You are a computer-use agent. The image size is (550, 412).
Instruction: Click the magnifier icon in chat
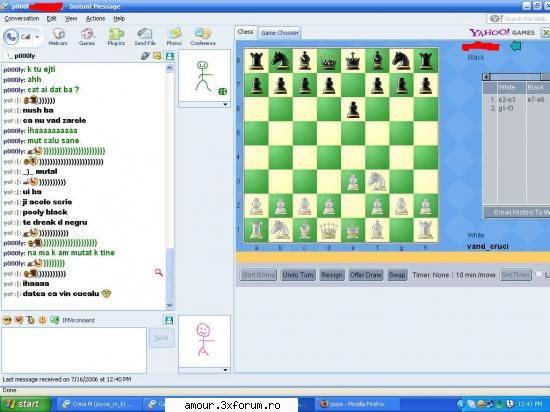[x=159, y=272]
